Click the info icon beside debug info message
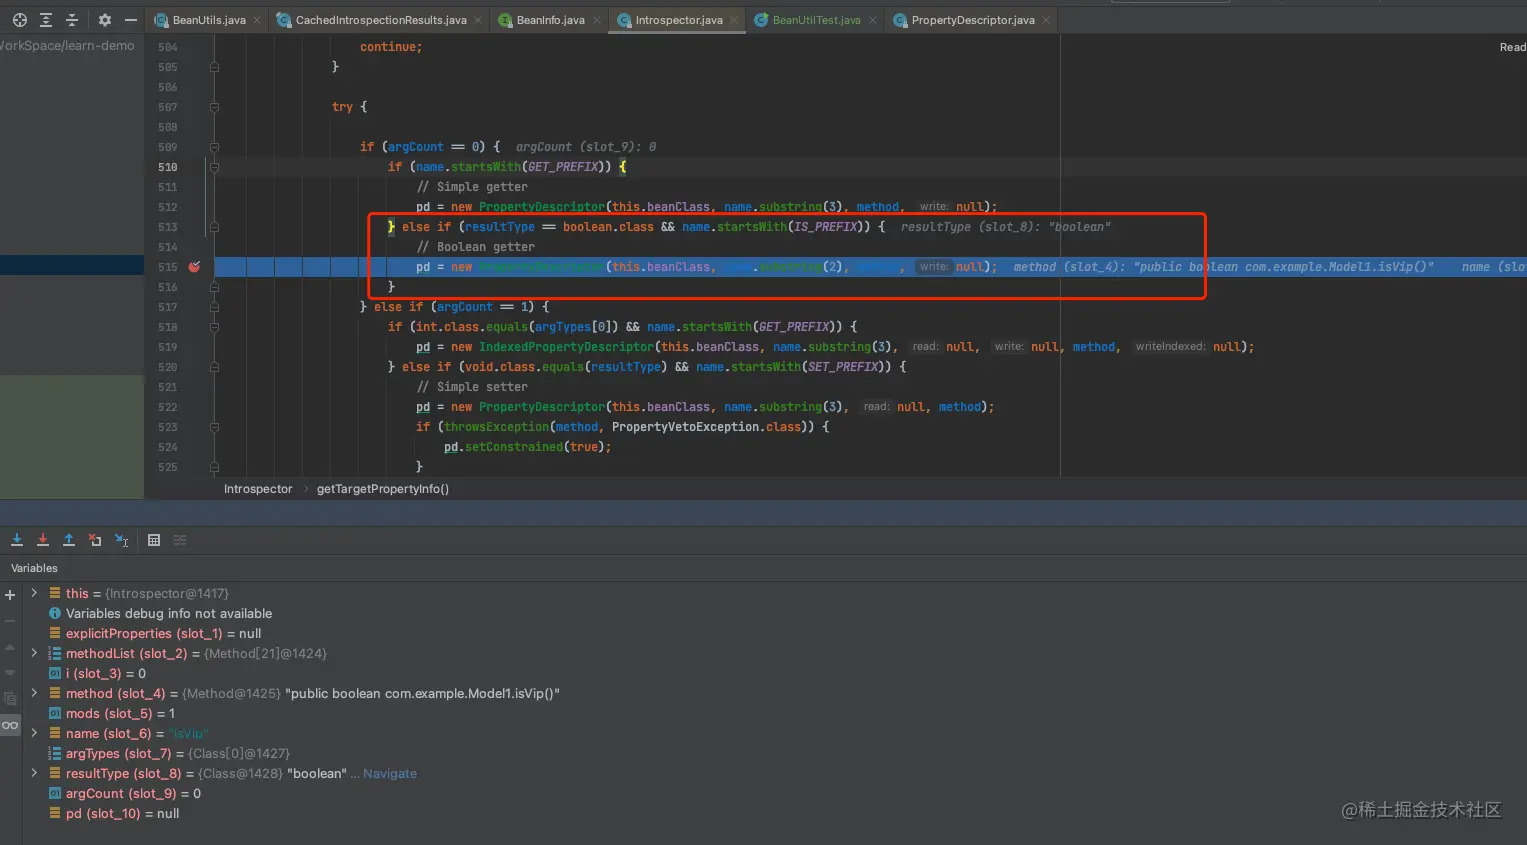The image size is (1527, 845). pos(55,614)
